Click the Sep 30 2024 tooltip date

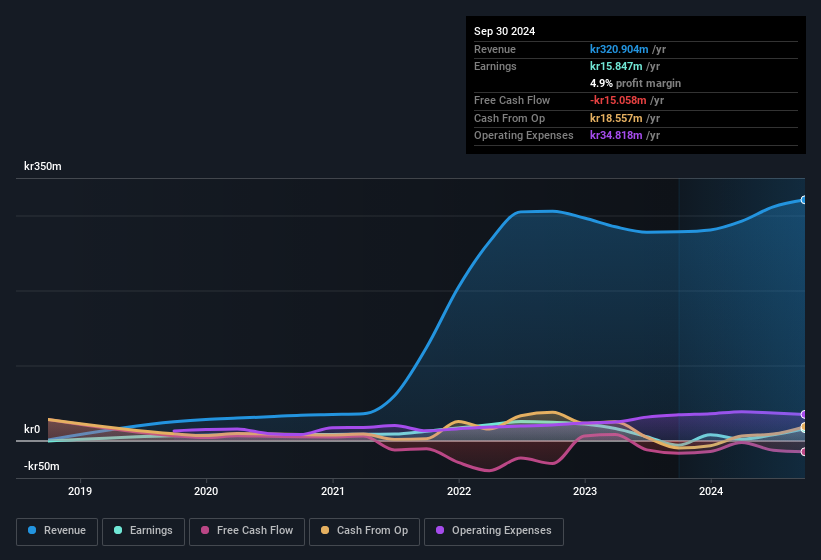click(504, 31)
